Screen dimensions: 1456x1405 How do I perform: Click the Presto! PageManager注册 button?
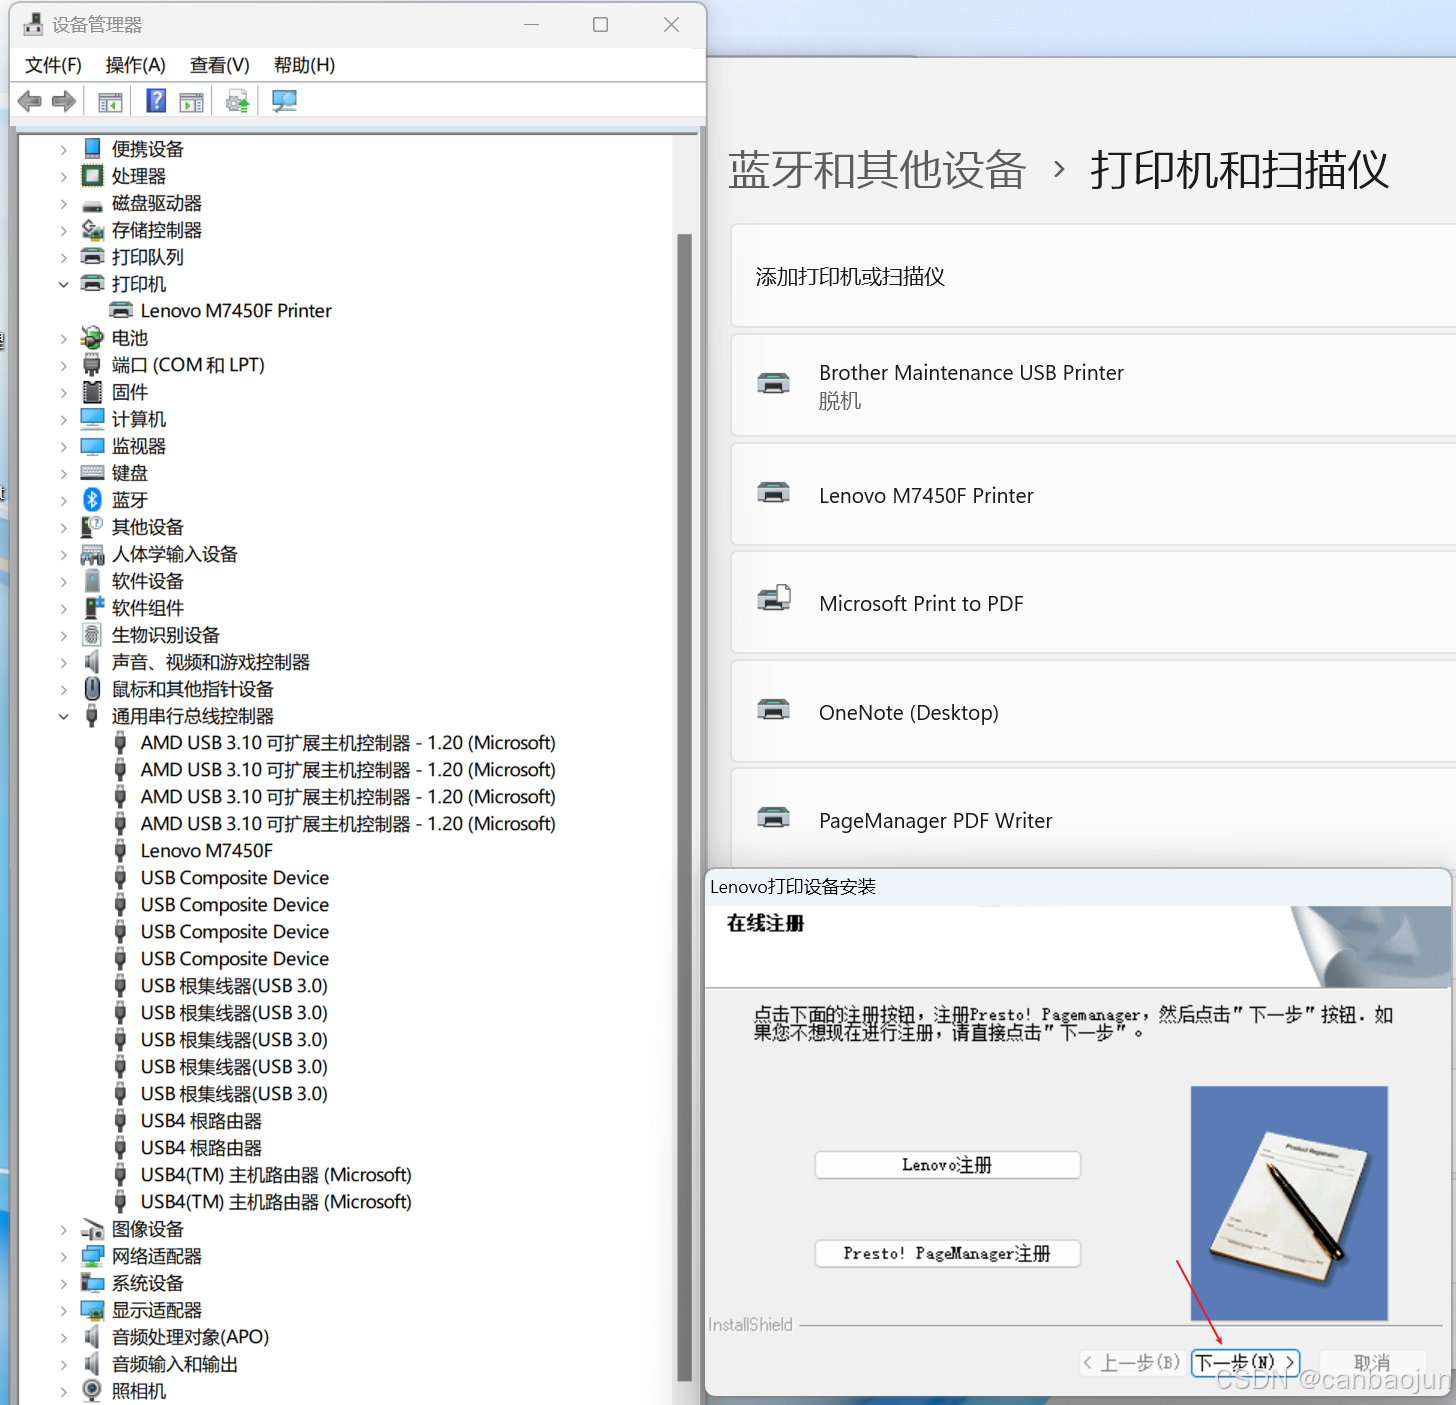click(x=947, y=1253)
